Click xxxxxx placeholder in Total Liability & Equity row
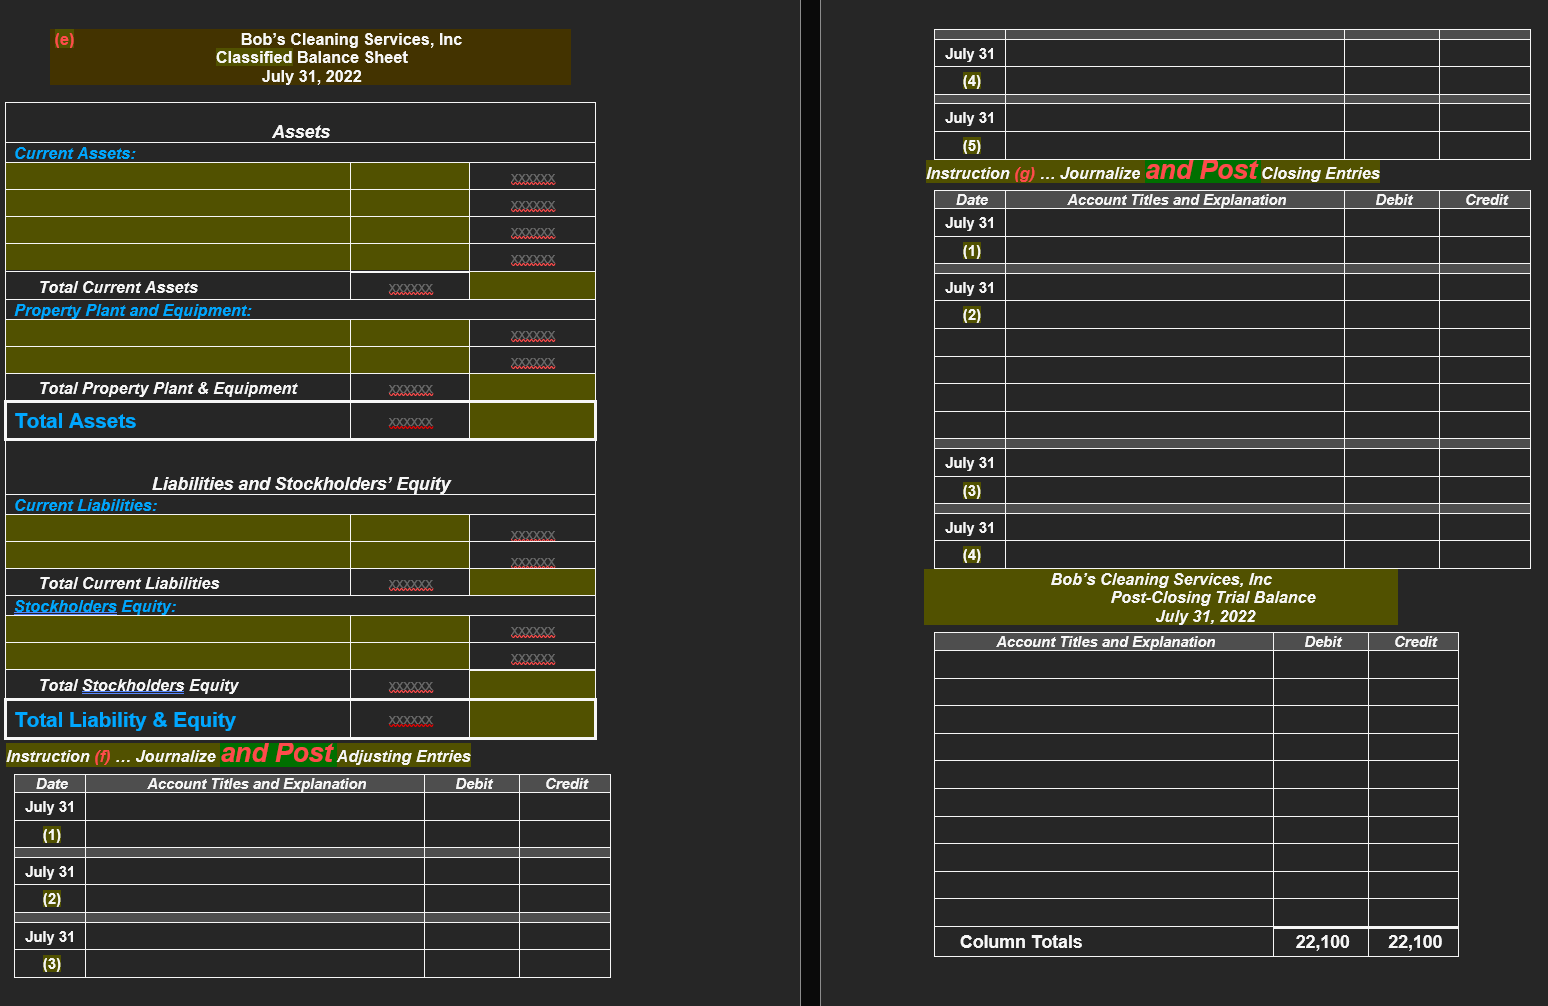The image size is (1548, 1006). pyautogui.click(x=410, y=720)
